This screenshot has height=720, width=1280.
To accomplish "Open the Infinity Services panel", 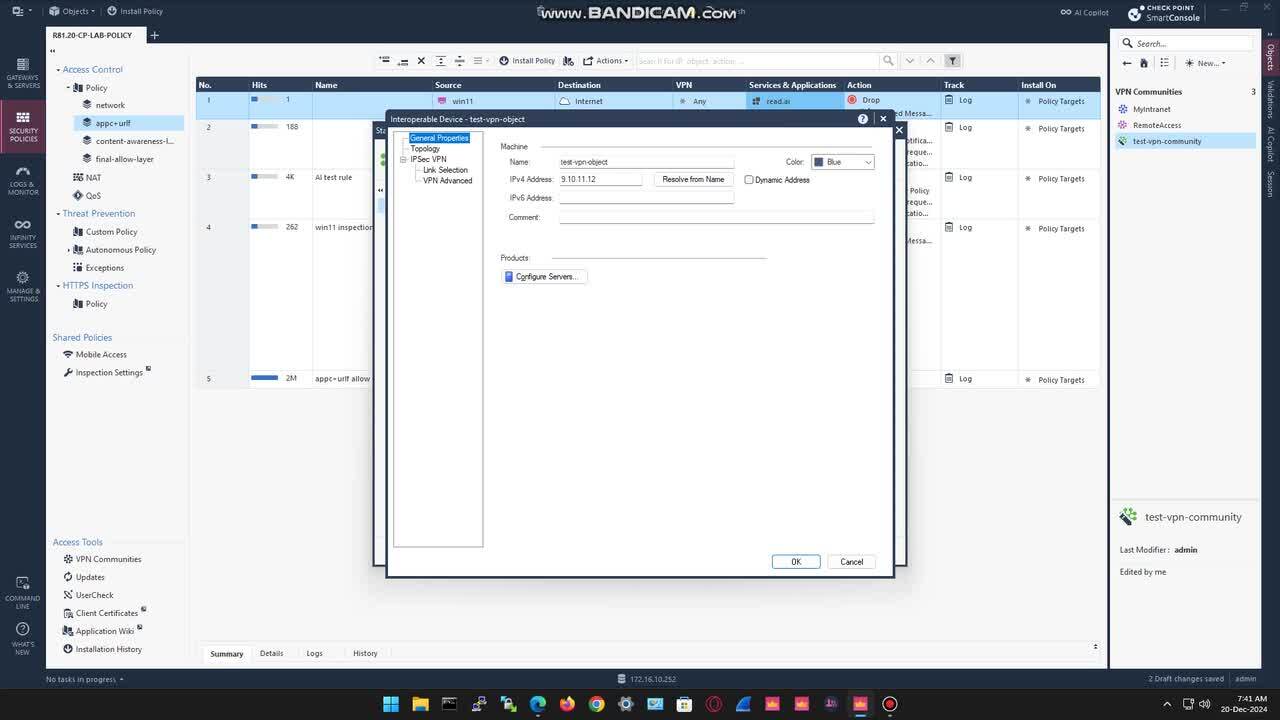I will pyautogui.click(x=22, y=230).
